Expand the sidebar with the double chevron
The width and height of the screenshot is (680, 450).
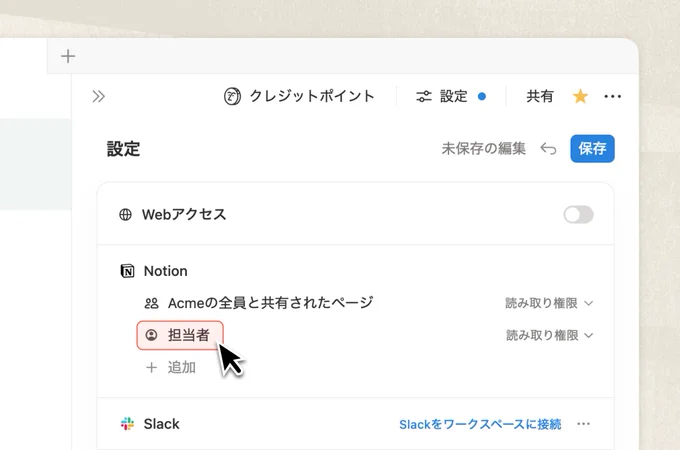[98, 96]
